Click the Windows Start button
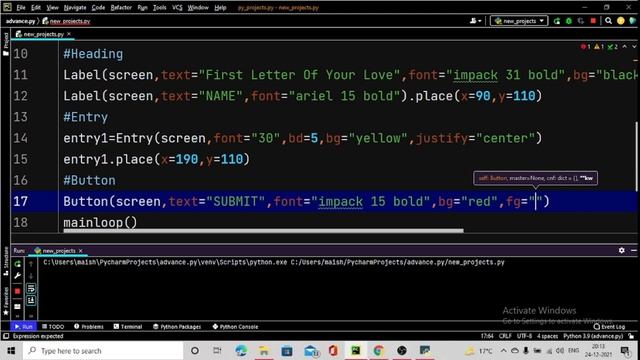640x360 pixels. pos(11,351)
